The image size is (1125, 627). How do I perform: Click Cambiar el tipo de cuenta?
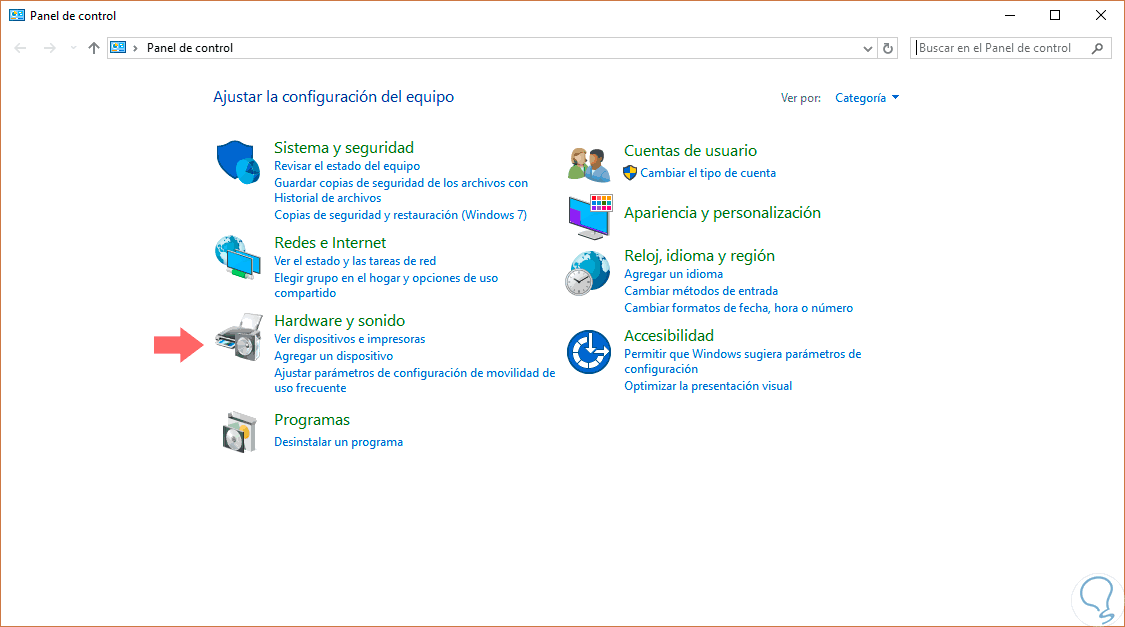[707, 173]
